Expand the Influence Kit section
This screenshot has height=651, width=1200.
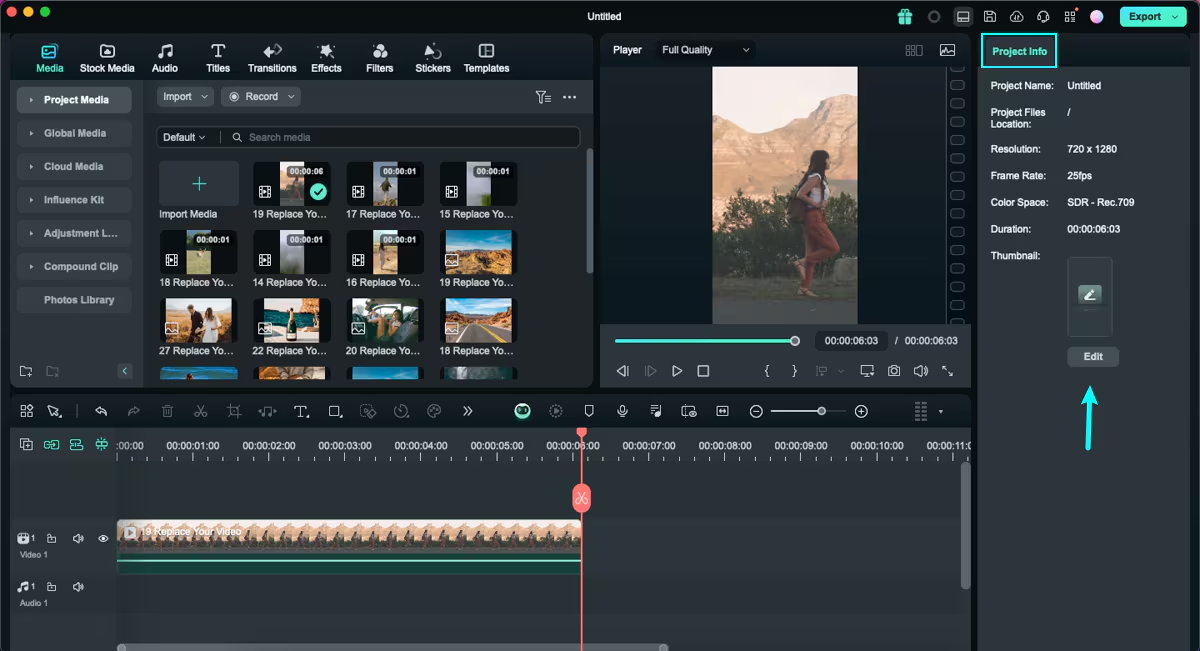[74, 200]
